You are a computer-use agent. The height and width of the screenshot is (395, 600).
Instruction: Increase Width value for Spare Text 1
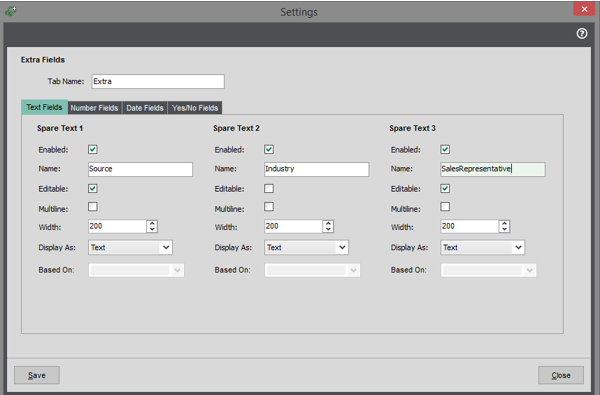pos(152,223)
